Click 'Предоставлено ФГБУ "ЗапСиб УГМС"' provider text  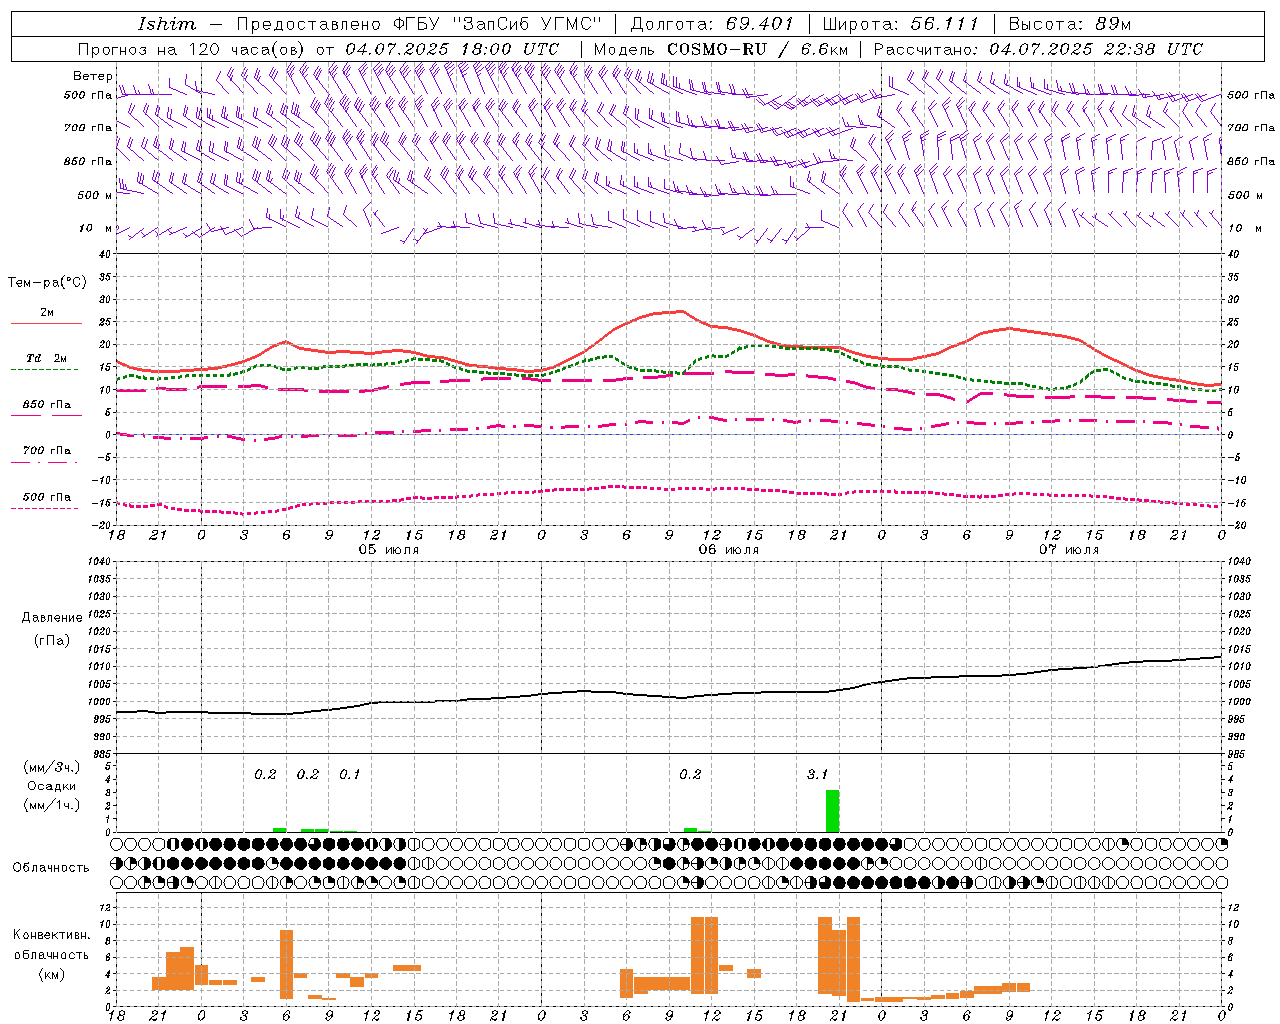[x=420, y=24]
